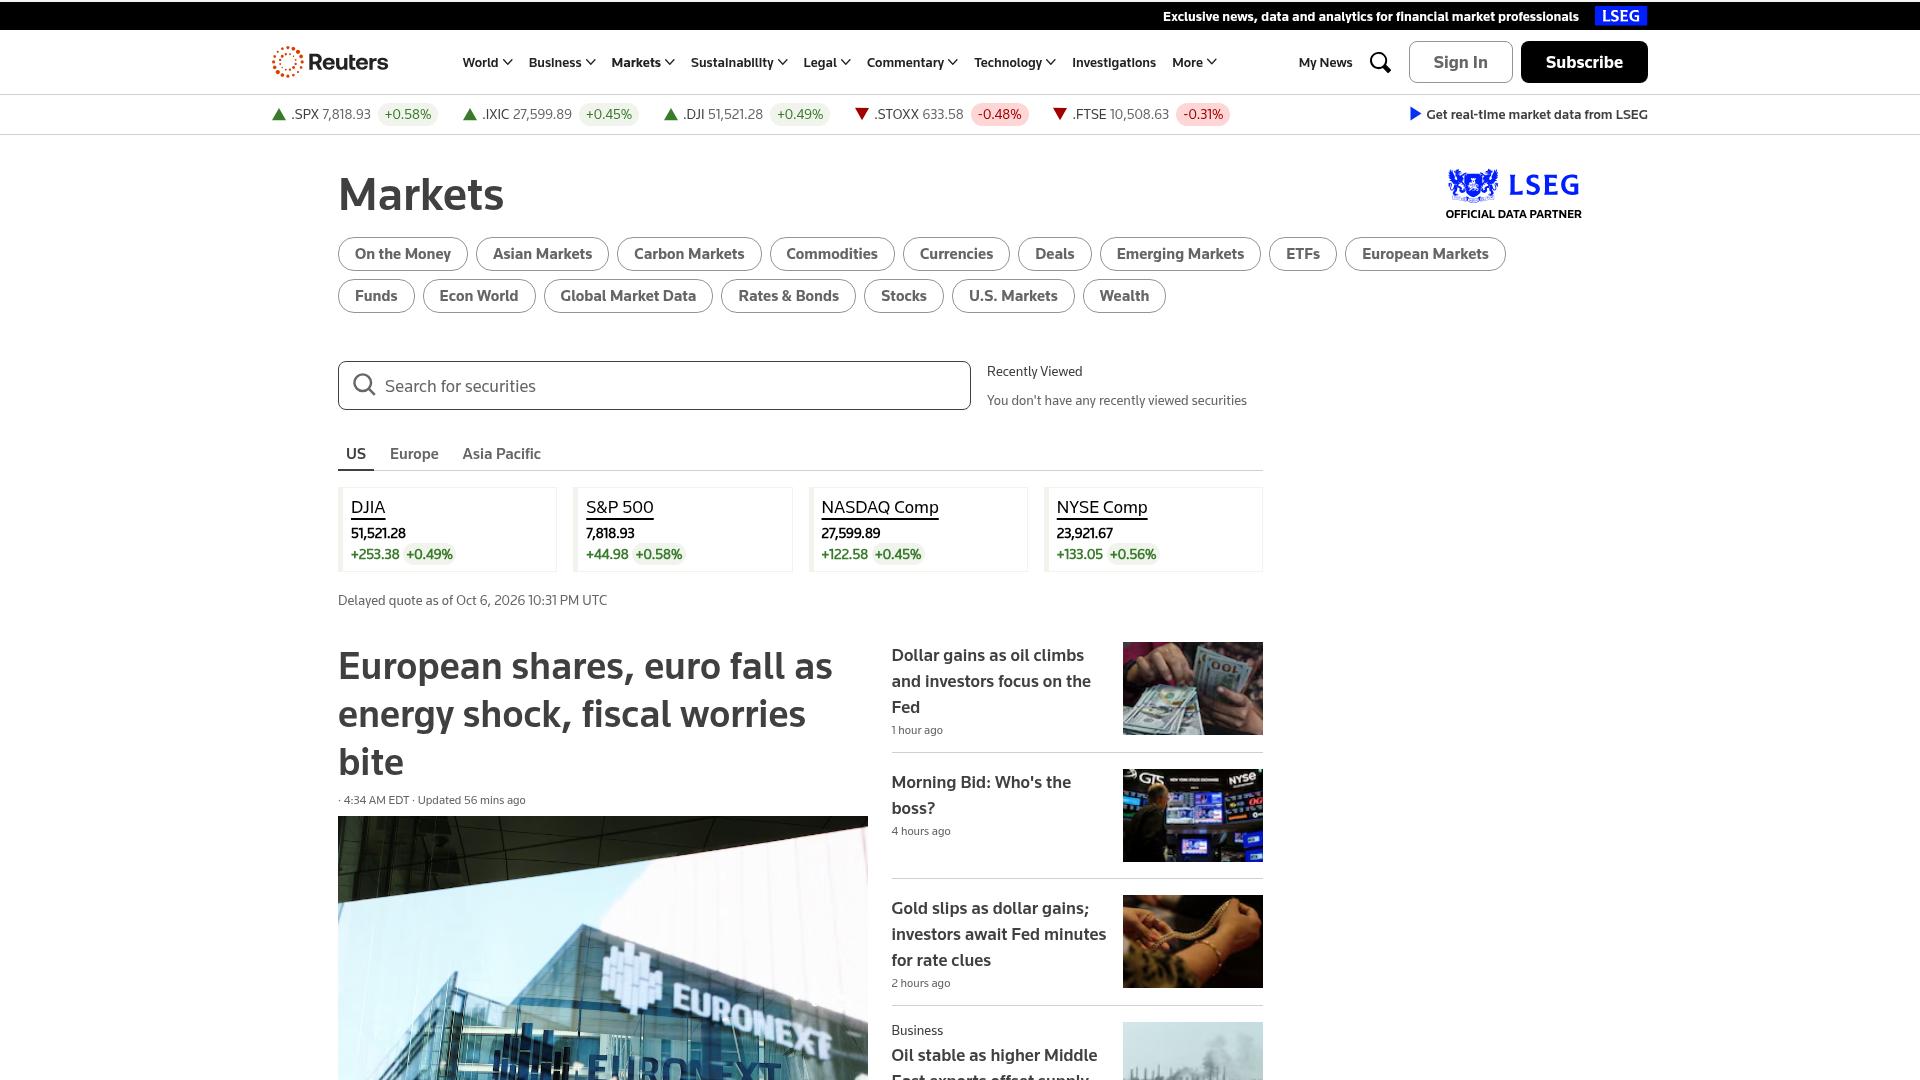Select the Global Market Data pill
The height and width of the screenshot is (1080, 1920).
click(628, 296)
